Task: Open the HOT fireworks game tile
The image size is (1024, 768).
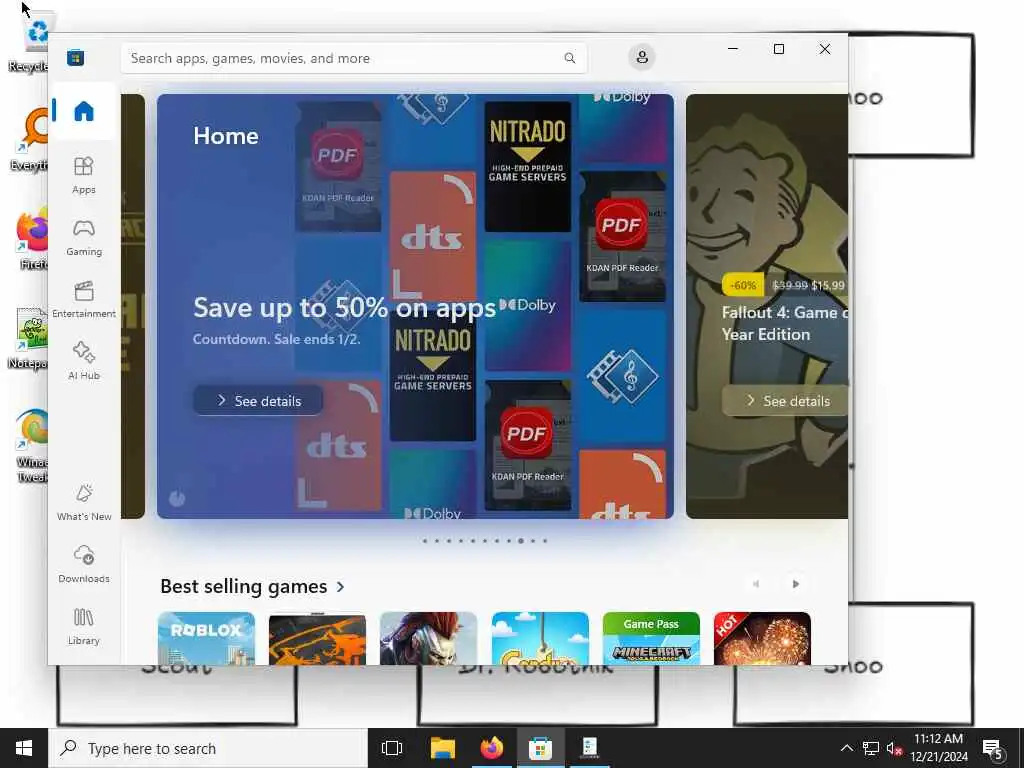Action: (x=762, y=638)
